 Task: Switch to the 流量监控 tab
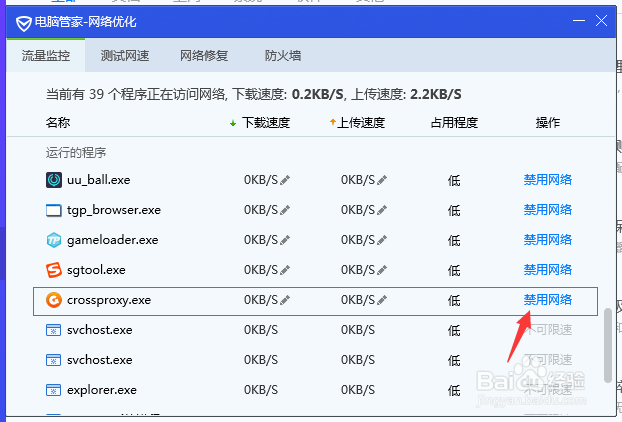coord(46,56)
